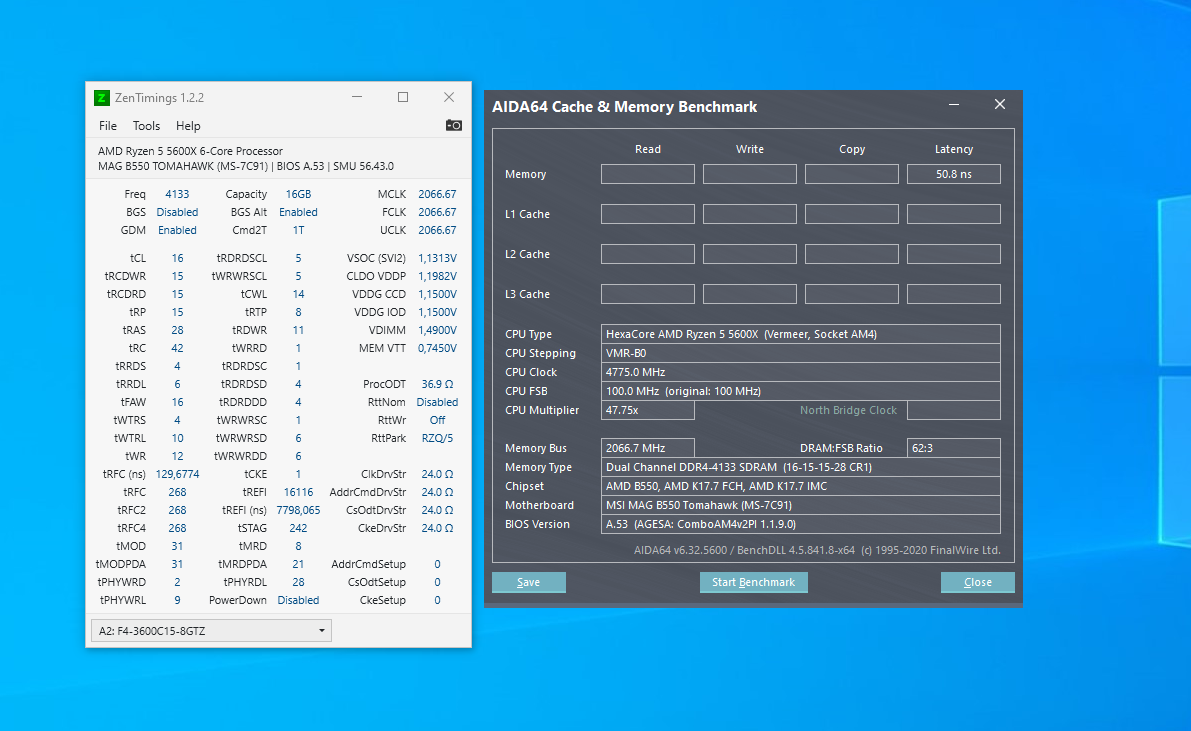Click the tREFI (ns) value 7798,065

point(299,511)
